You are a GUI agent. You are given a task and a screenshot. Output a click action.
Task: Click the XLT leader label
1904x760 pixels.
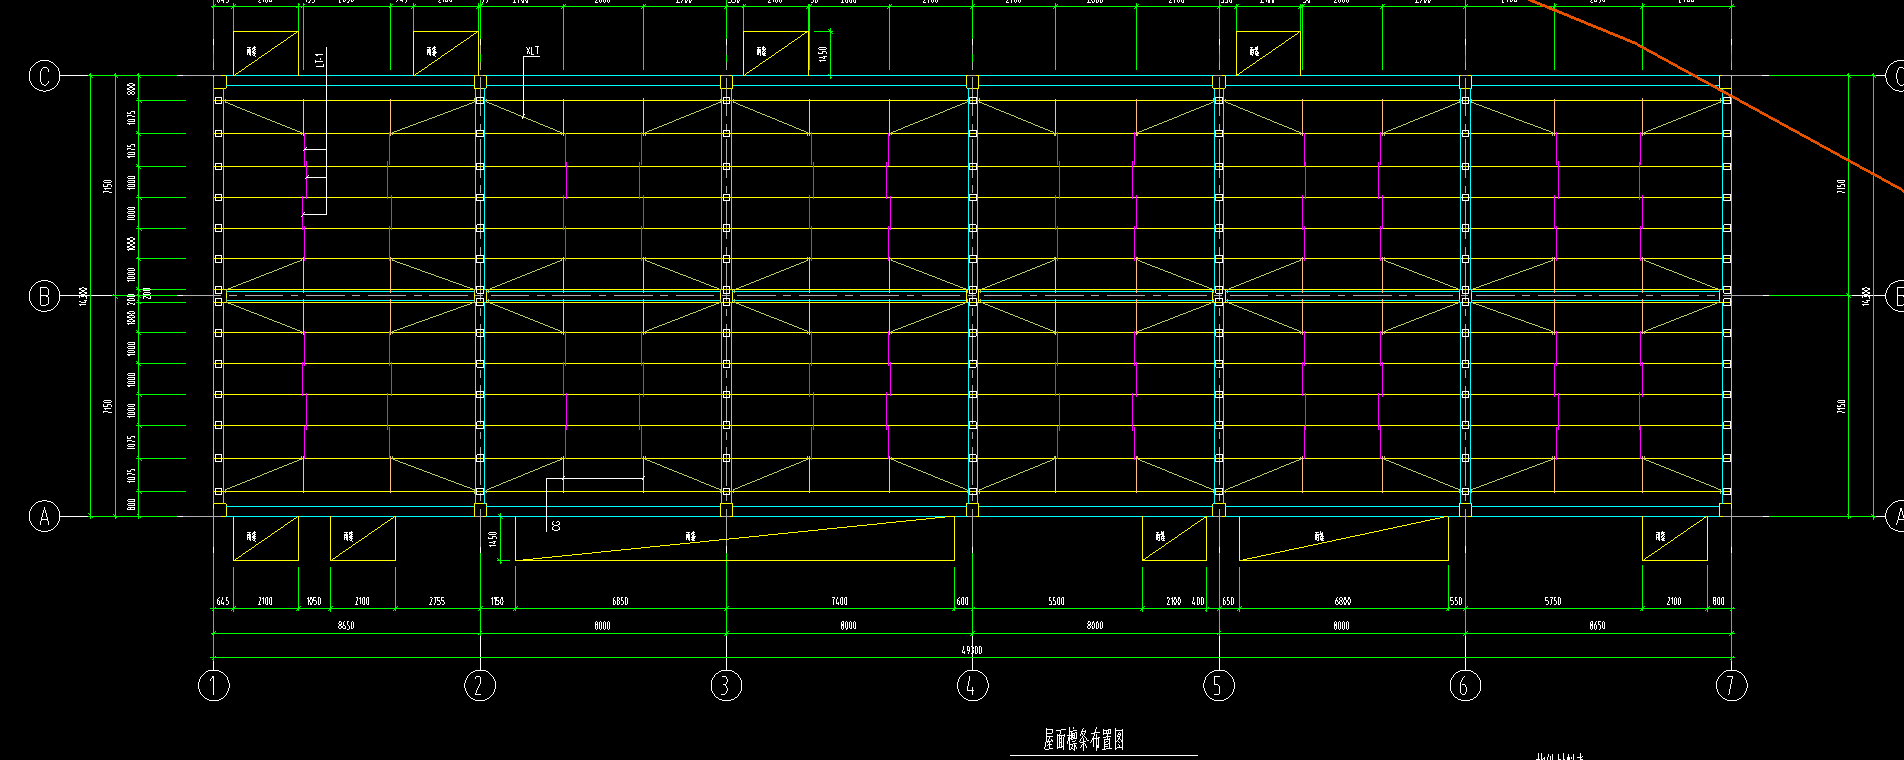(532, 50)
